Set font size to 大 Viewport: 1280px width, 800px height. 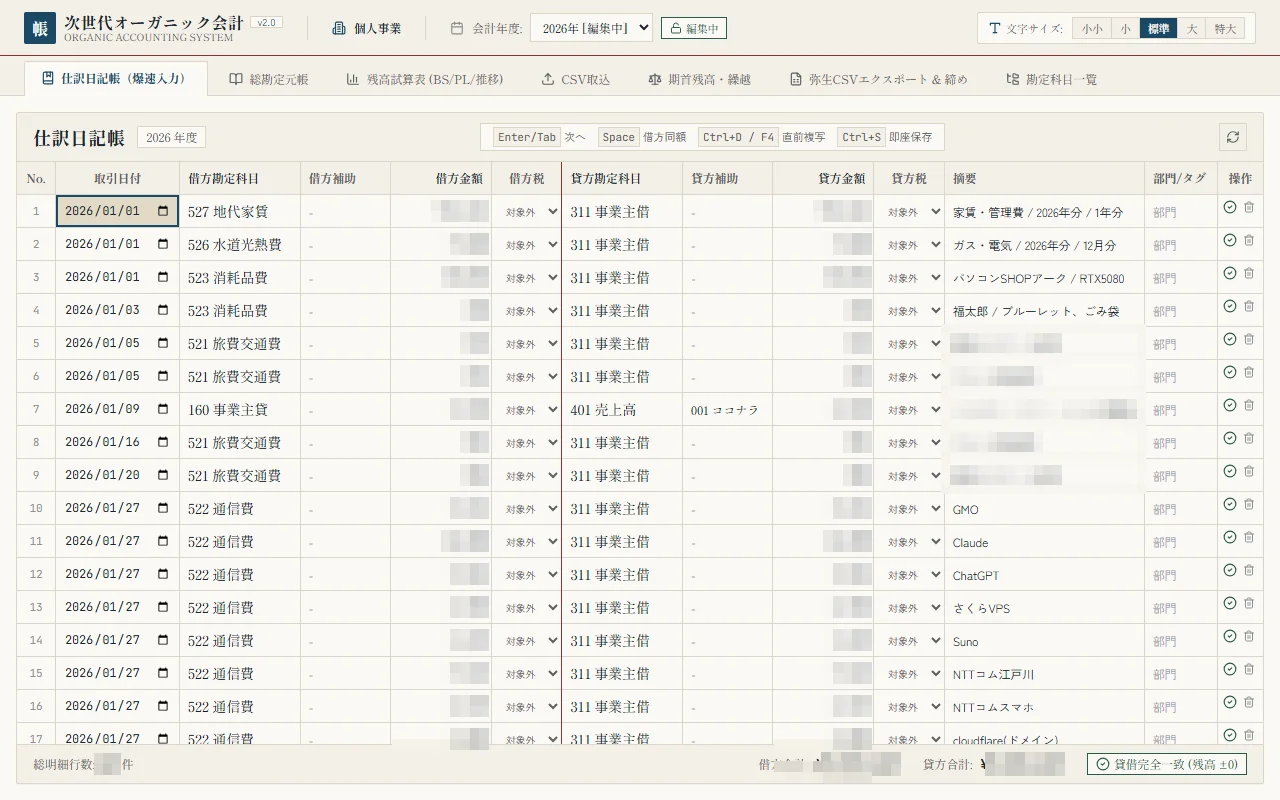pos(1191,29)
